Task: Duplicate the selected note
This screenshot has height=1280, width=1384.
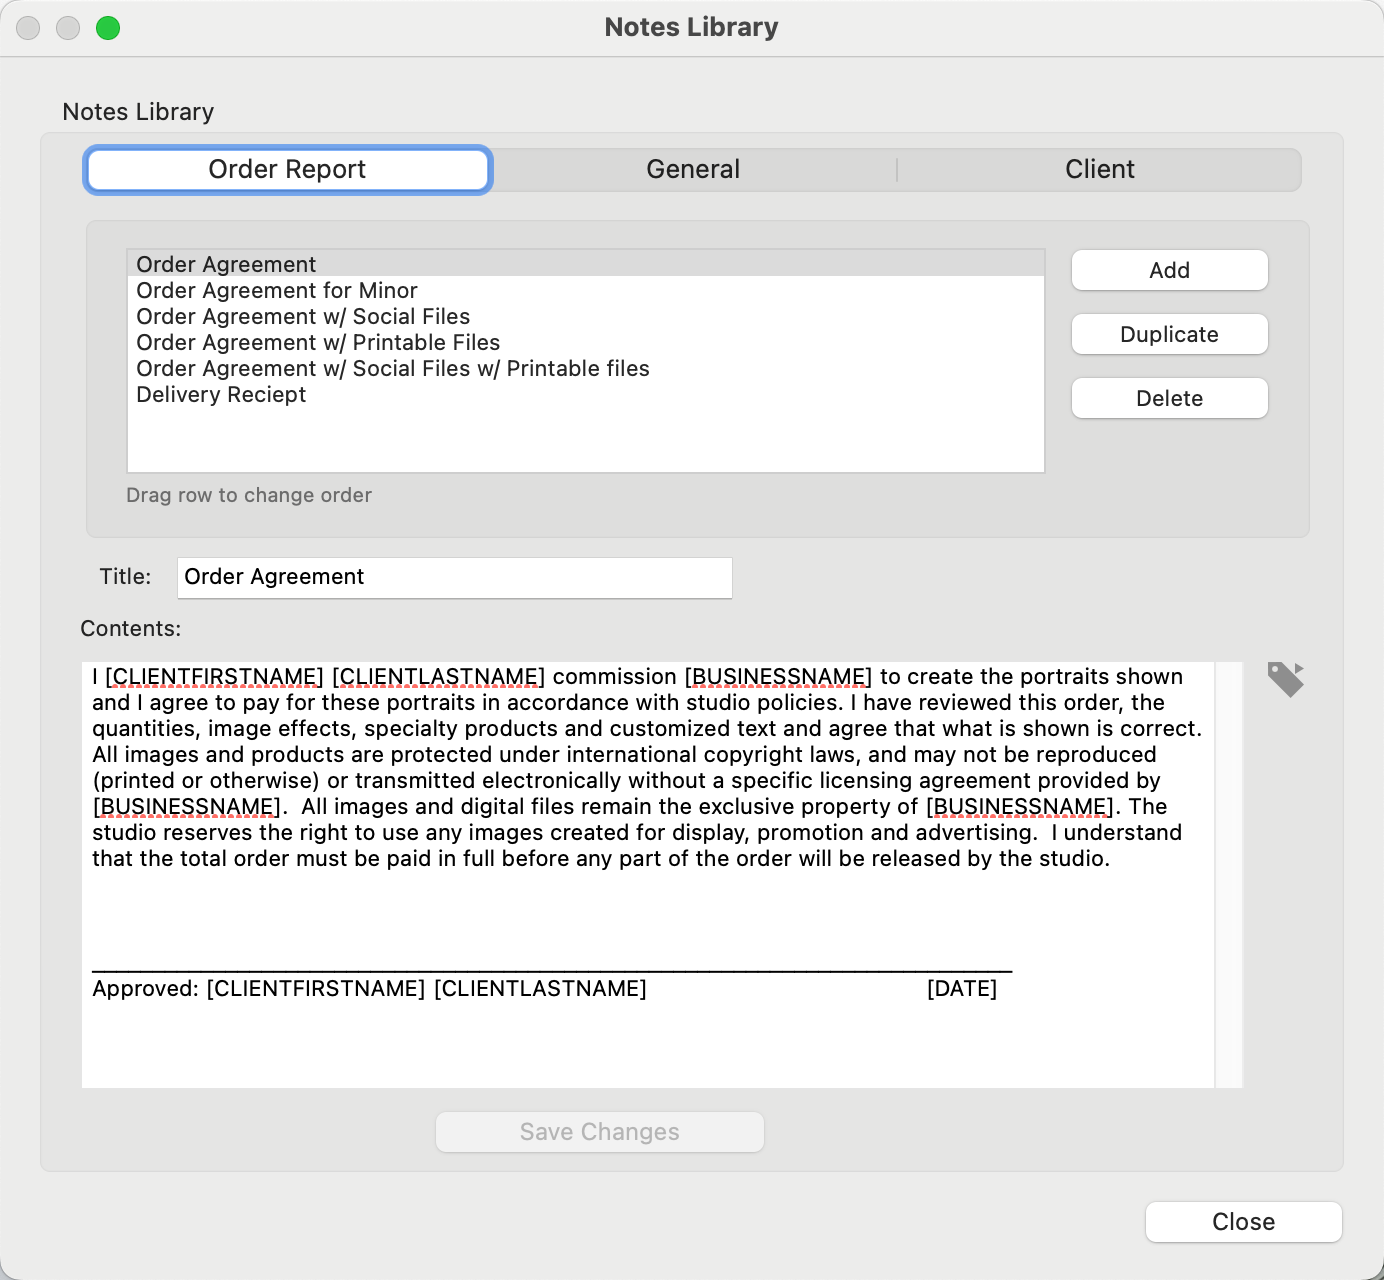Action: click(1169, 334)
